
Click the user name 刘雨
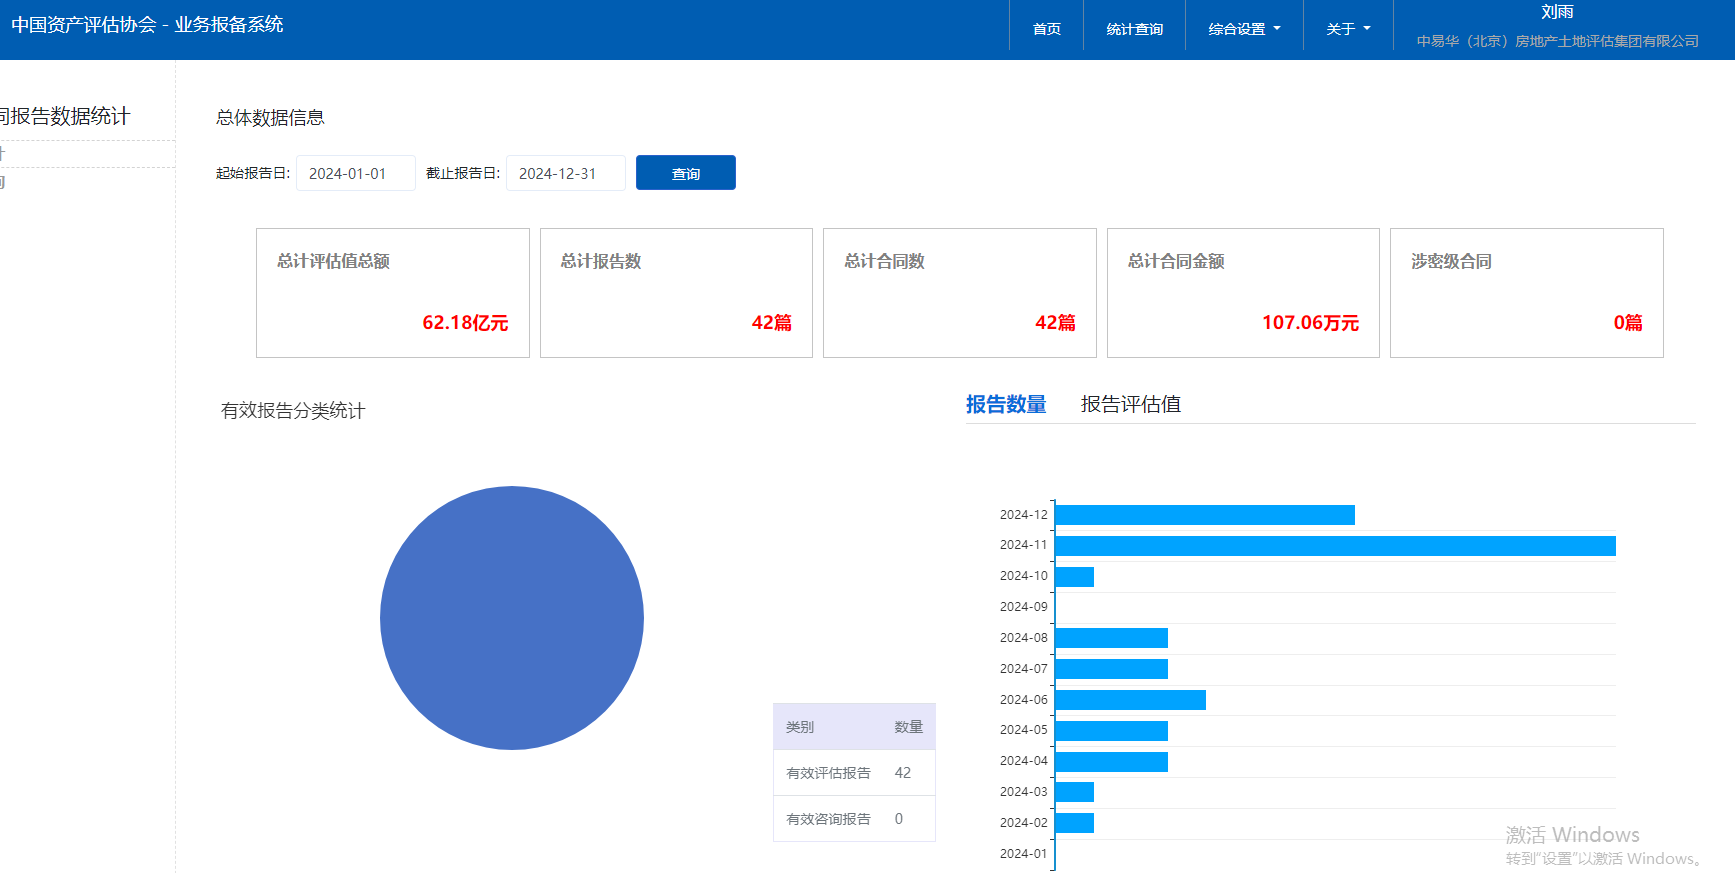(1556, 12)
